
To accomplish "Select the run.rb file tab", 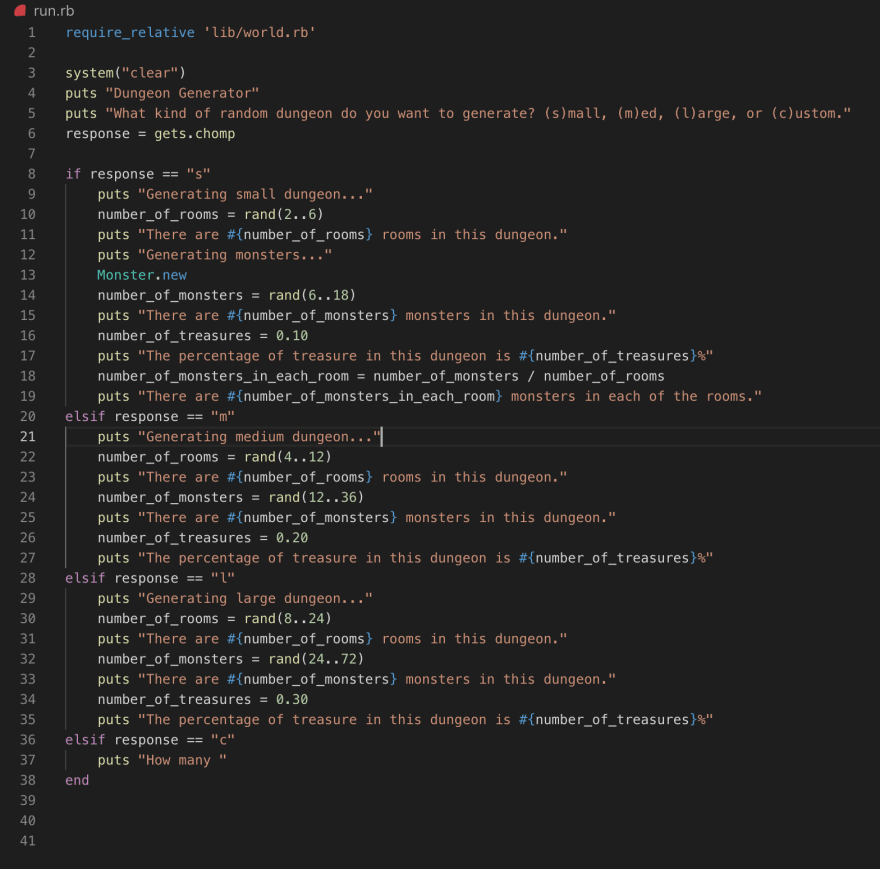I will pos(44,11).
